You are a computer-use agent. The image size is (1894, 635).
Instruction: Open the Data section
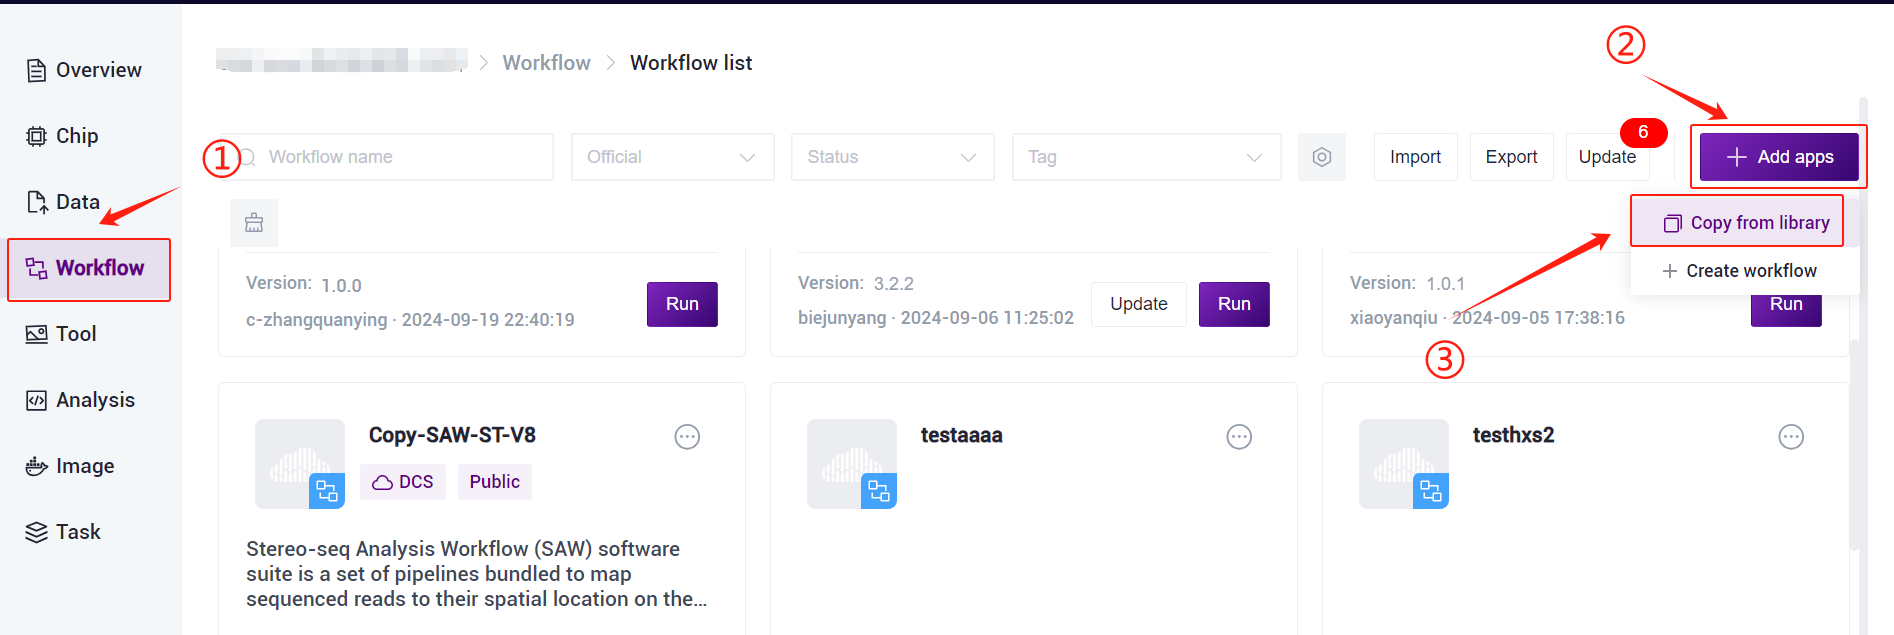[63, 202]
